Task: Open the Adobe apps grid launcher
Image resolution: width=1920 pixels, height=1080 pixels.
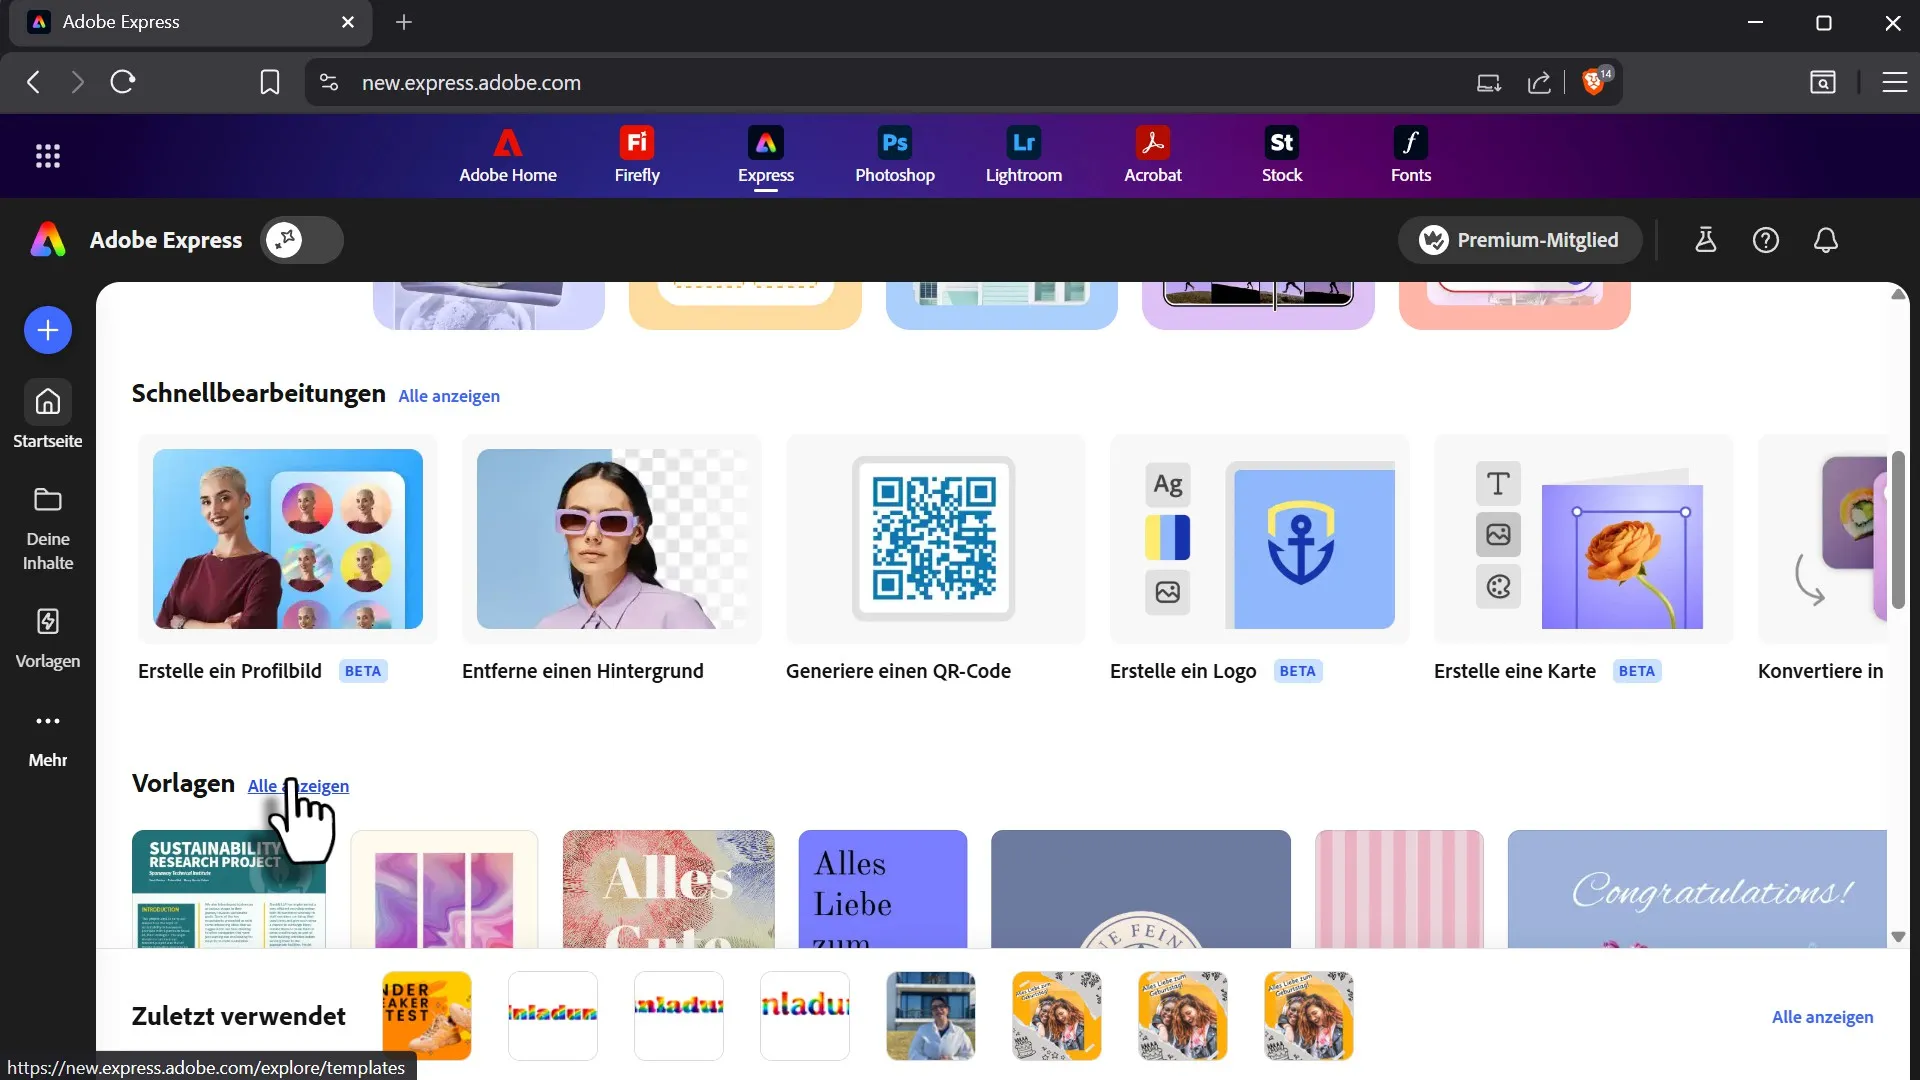Action: 48,156
